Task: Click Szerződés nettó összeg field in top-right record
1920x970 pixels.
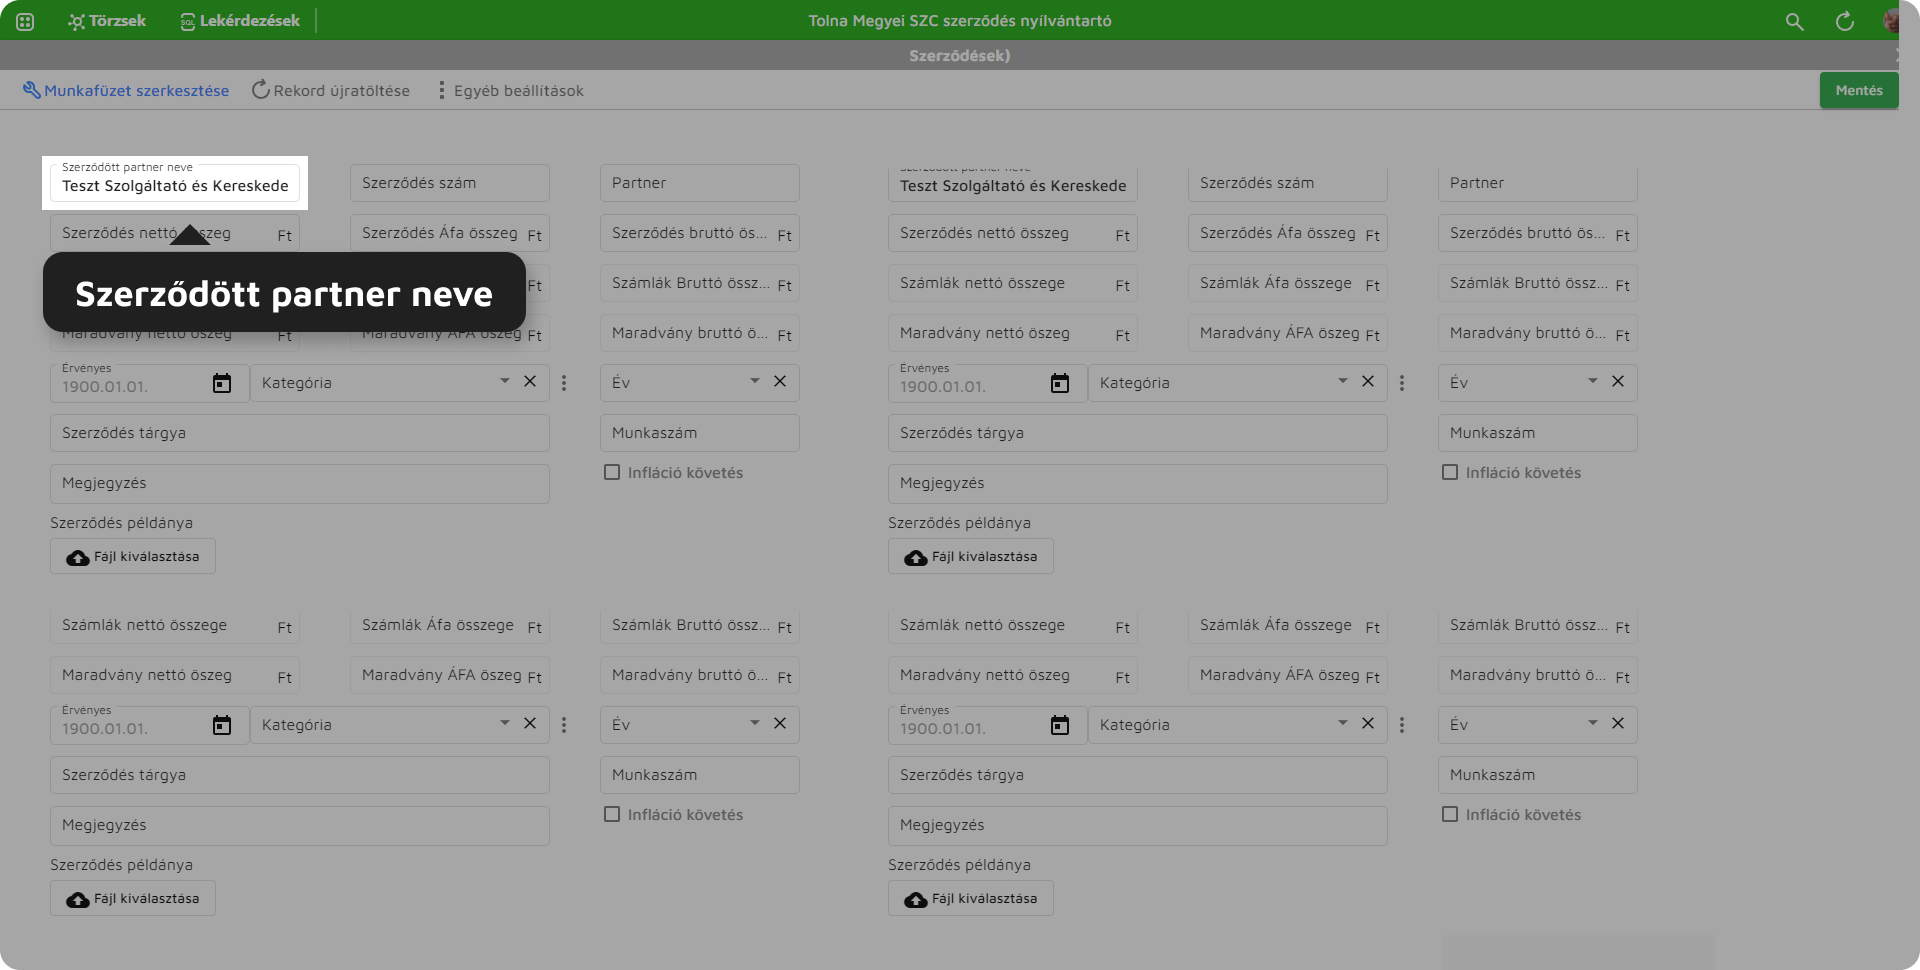Action: (x=1013, y=233)
